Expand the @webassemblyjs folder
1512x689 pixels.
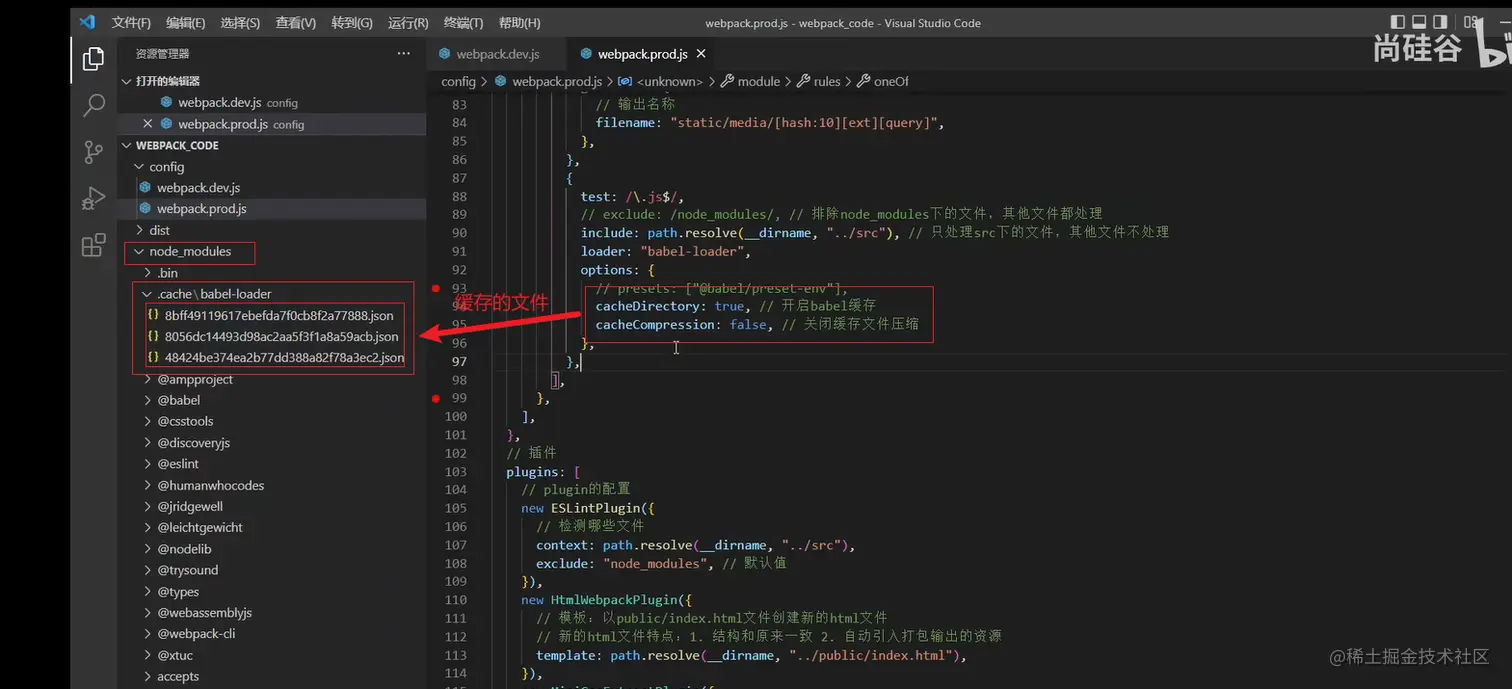pos(272,613)
